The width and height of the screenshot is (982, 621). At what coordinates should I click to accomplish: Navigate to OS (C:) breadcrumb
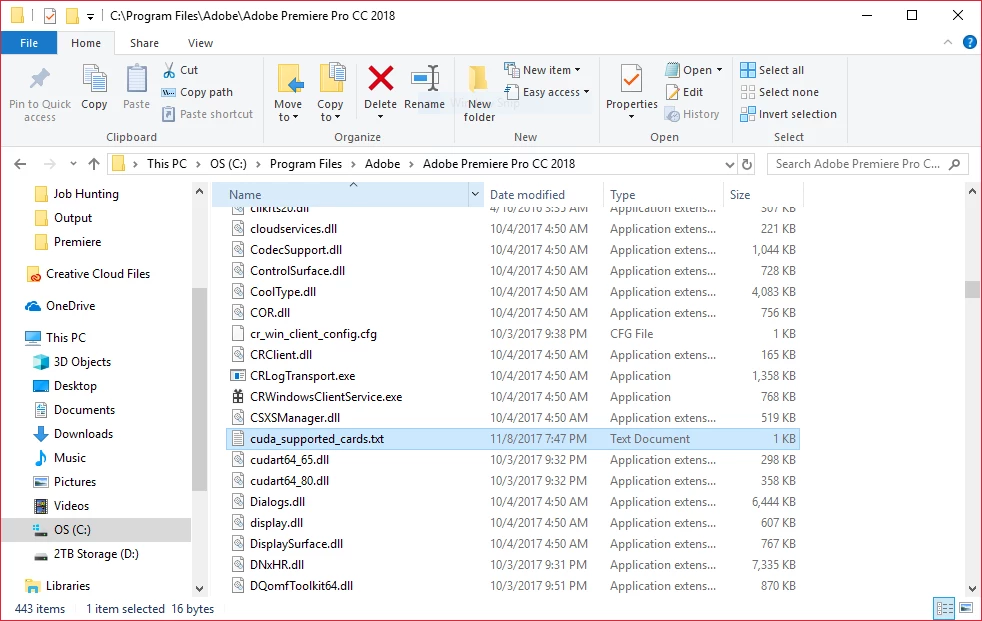point(228,164)
